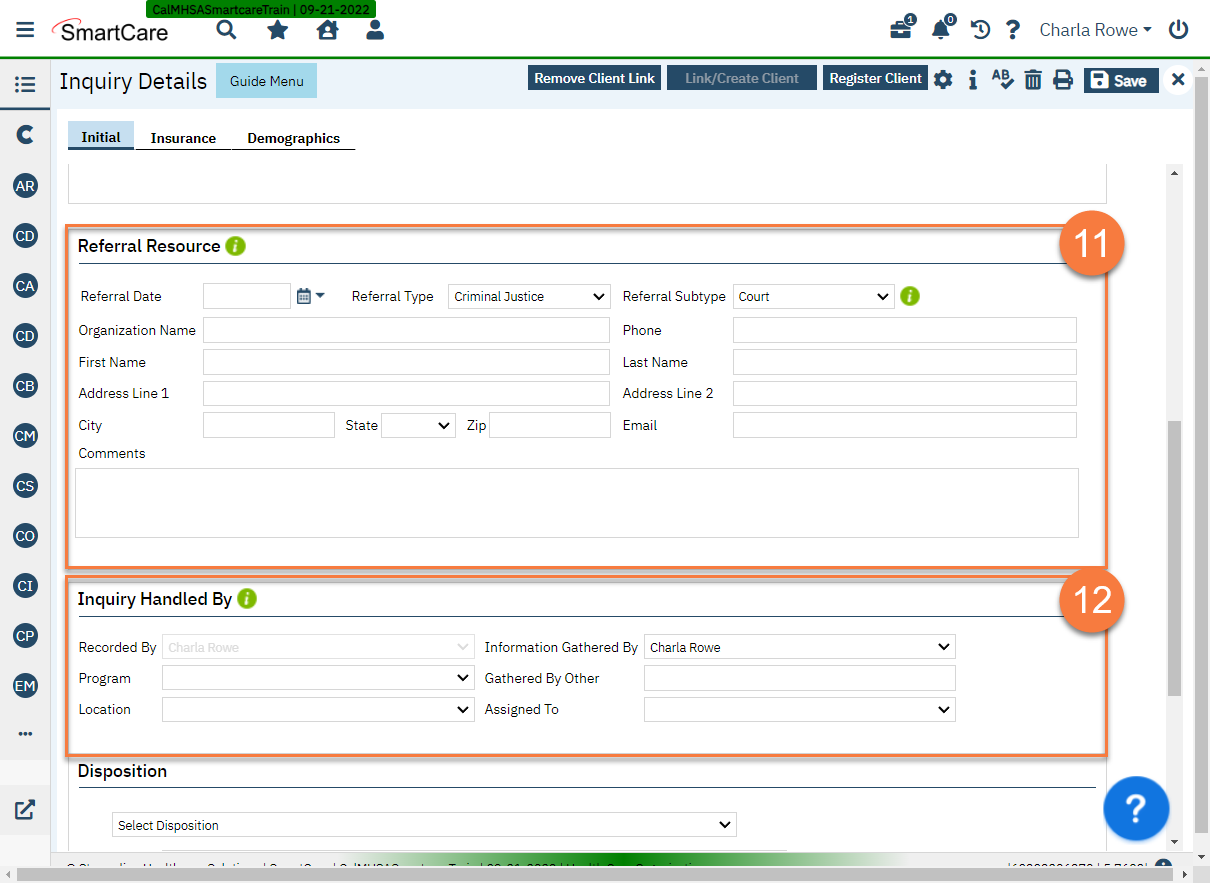
Task: Expand the Information Gathered By dropdown
Action: (x=799, y=647)
